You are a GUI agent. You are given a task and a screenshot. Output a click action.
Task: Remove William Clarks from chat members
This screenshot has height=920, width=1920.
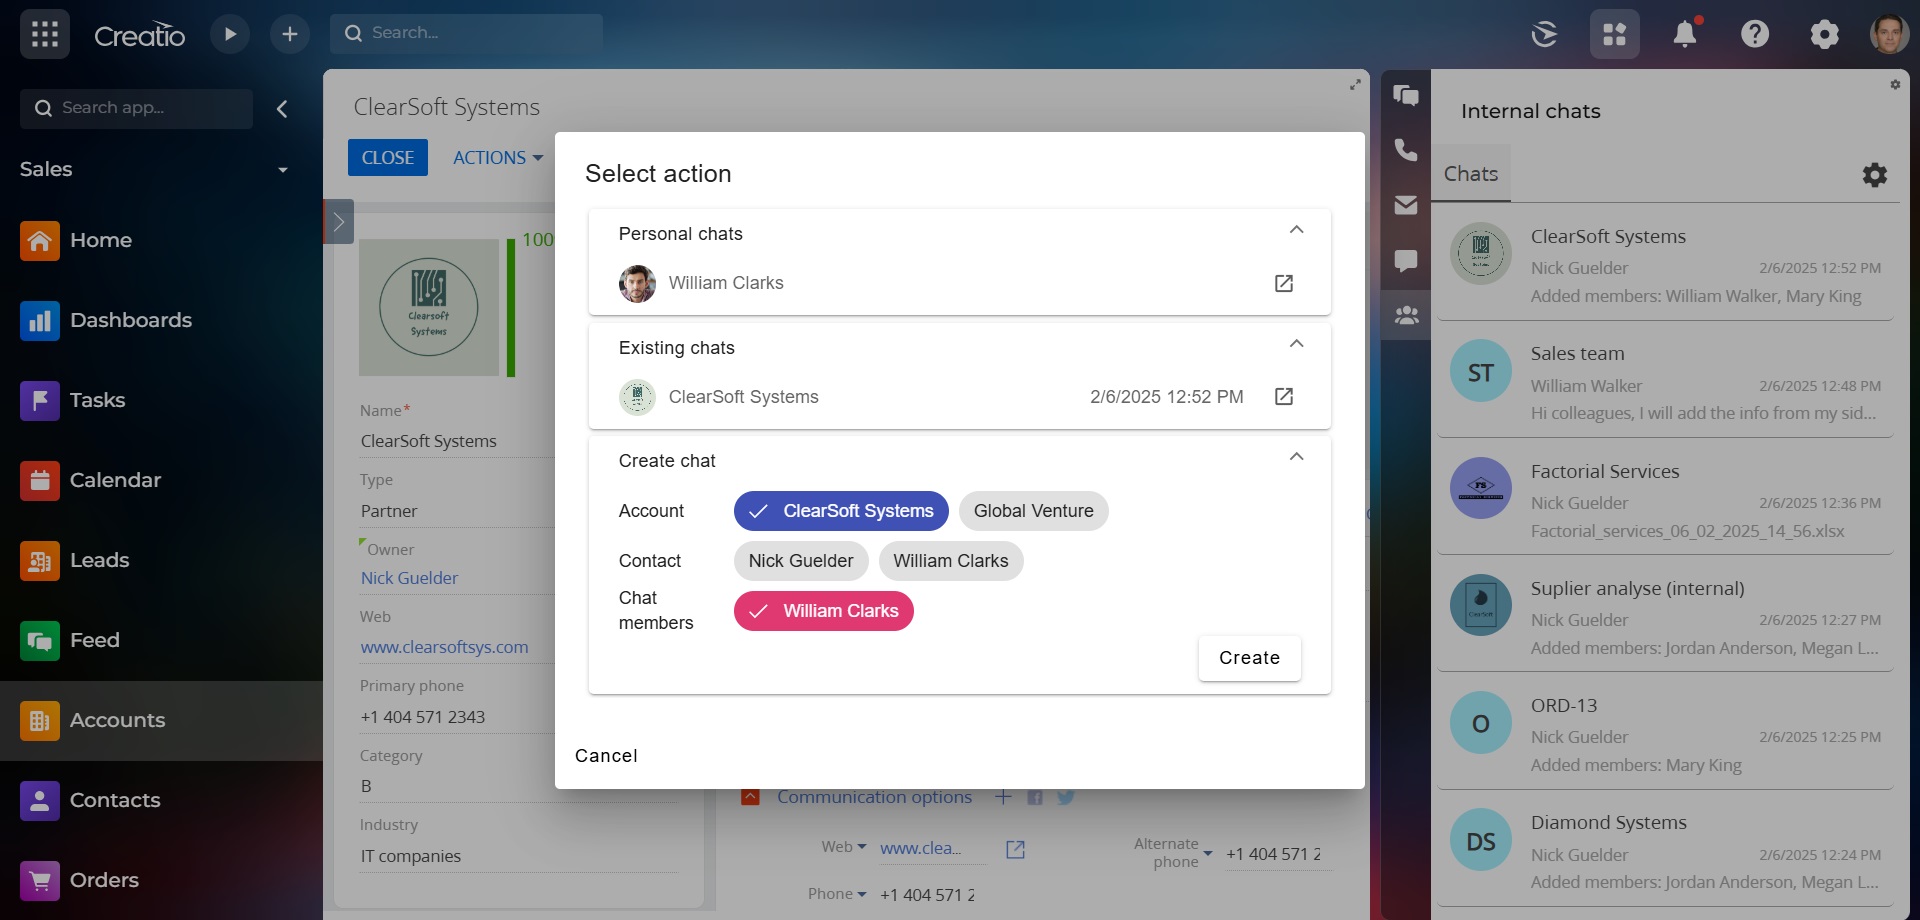point(824,611)
